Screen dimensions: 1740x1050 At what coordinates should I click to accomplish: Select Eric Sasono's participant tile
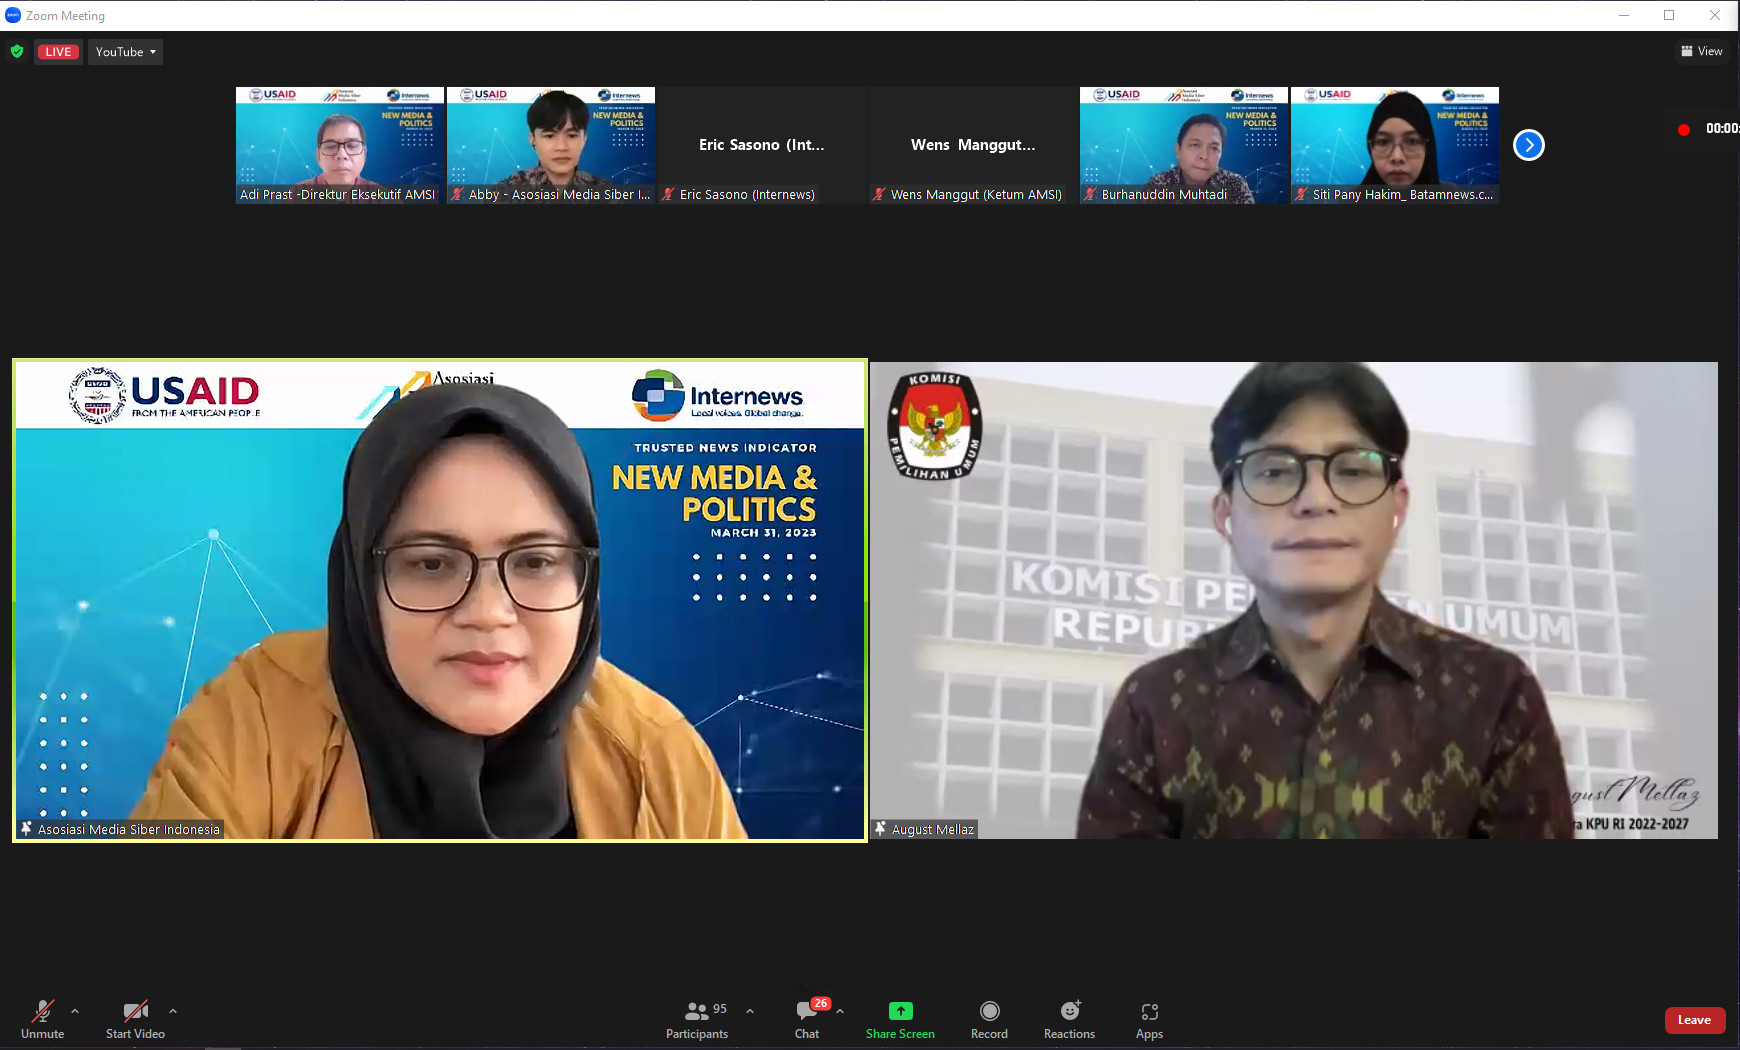point(761,144)
